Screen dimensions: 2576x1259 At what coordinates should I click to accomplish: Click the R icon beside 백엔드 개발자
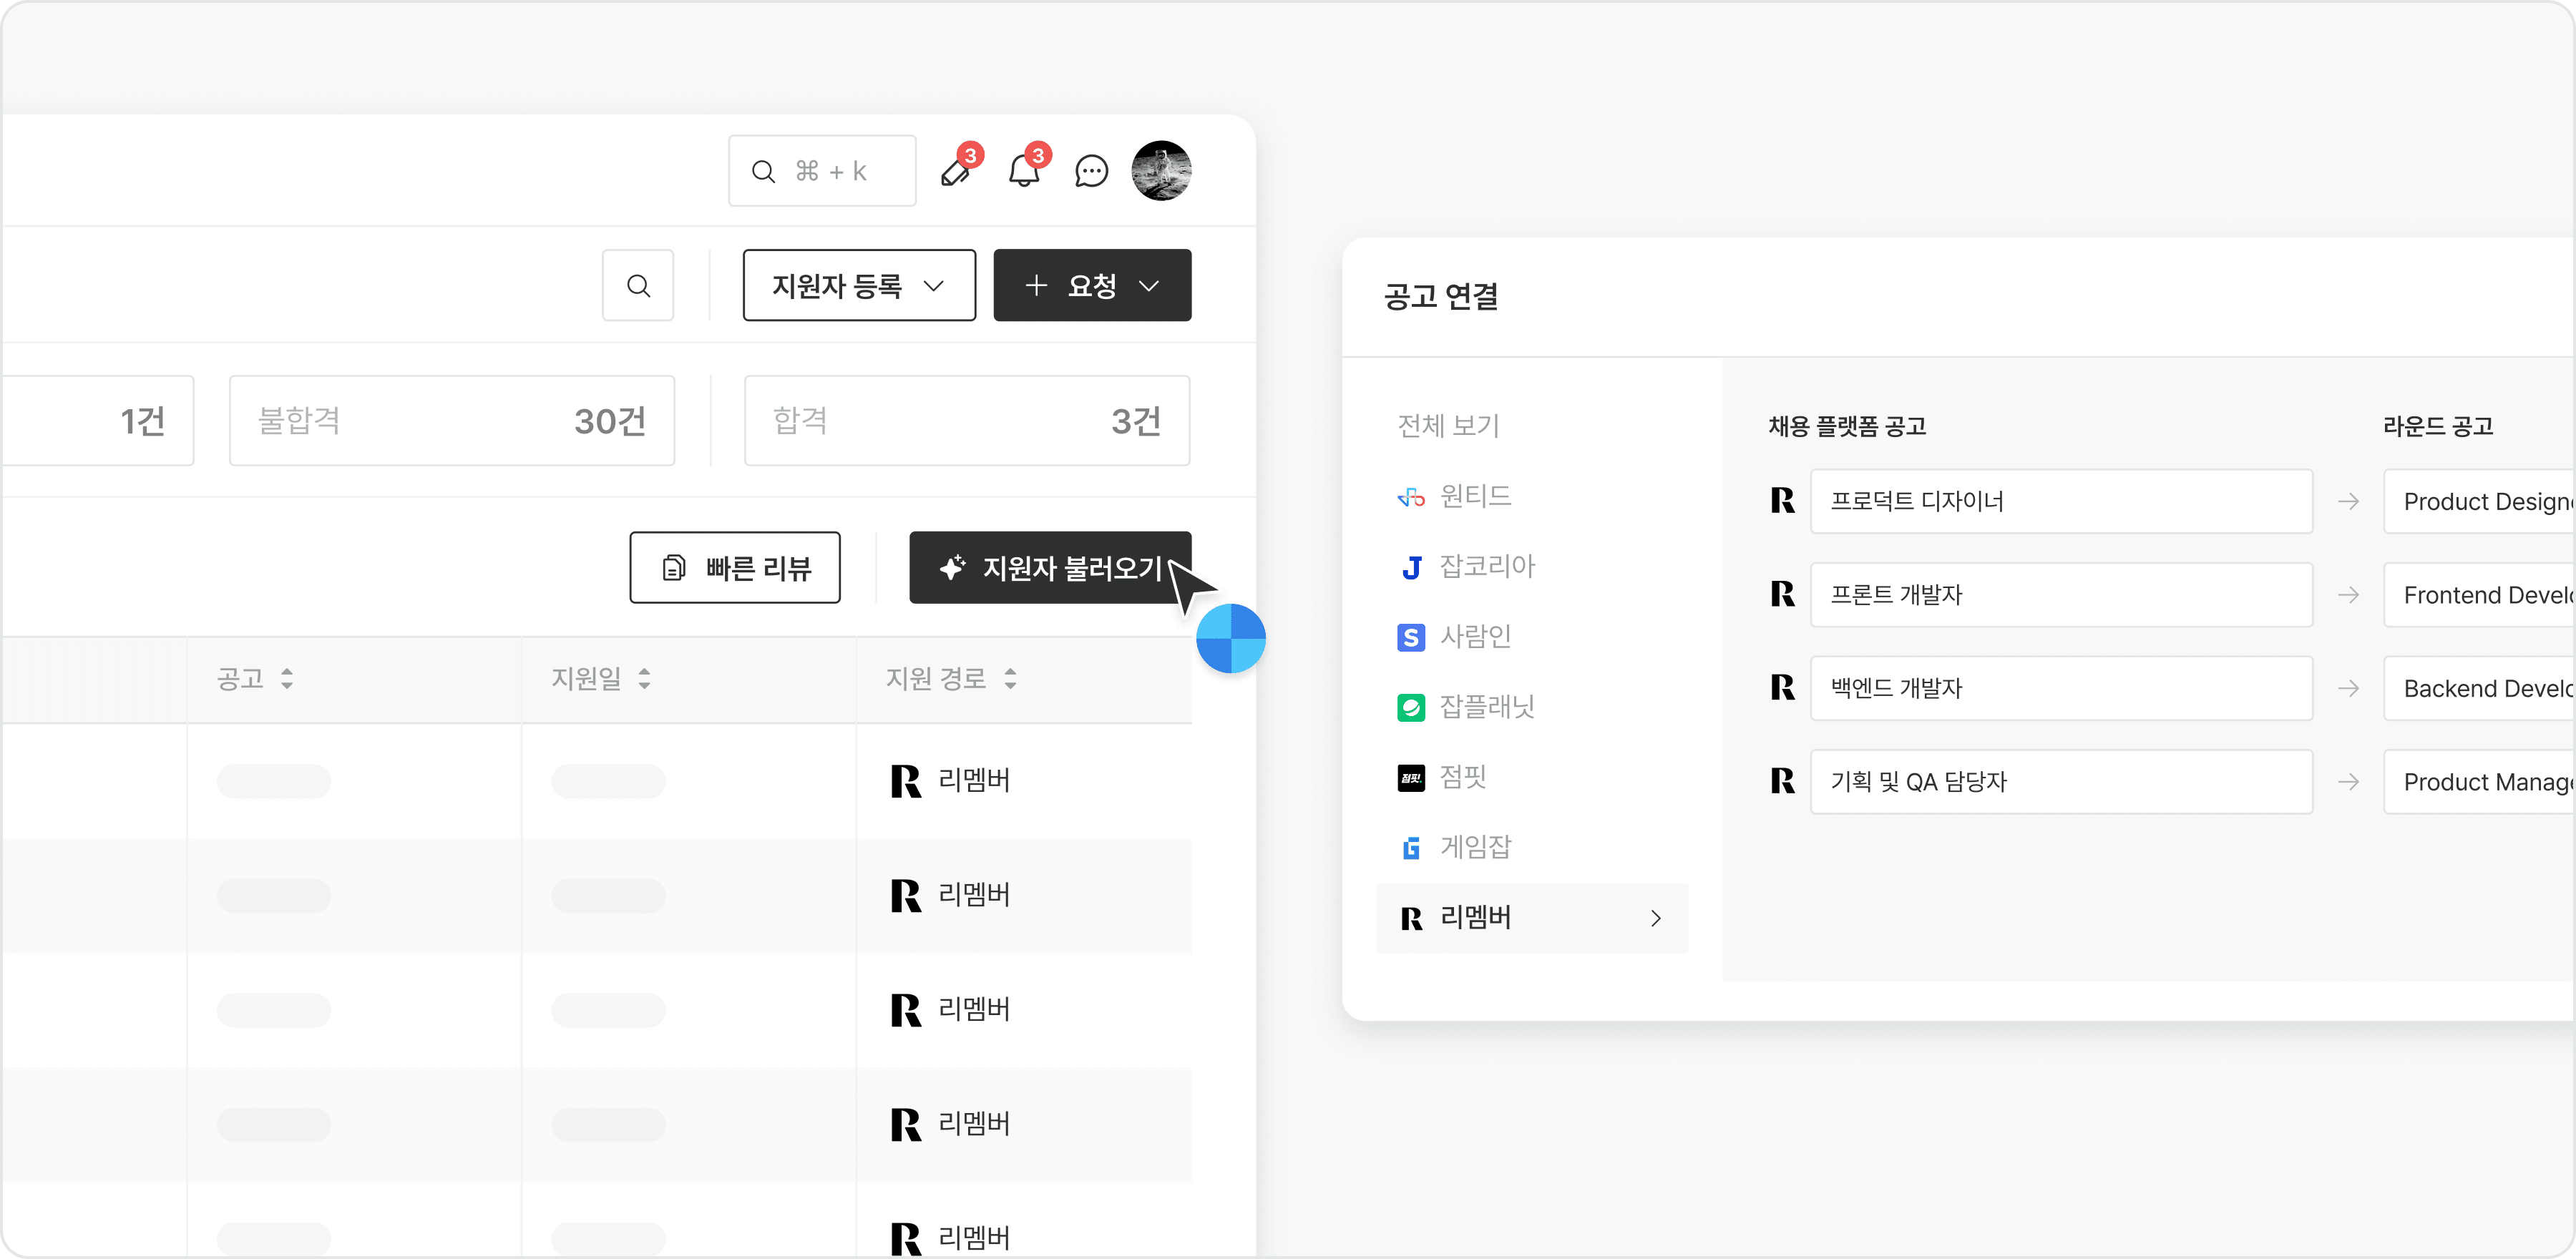(x=1782, y=688)
